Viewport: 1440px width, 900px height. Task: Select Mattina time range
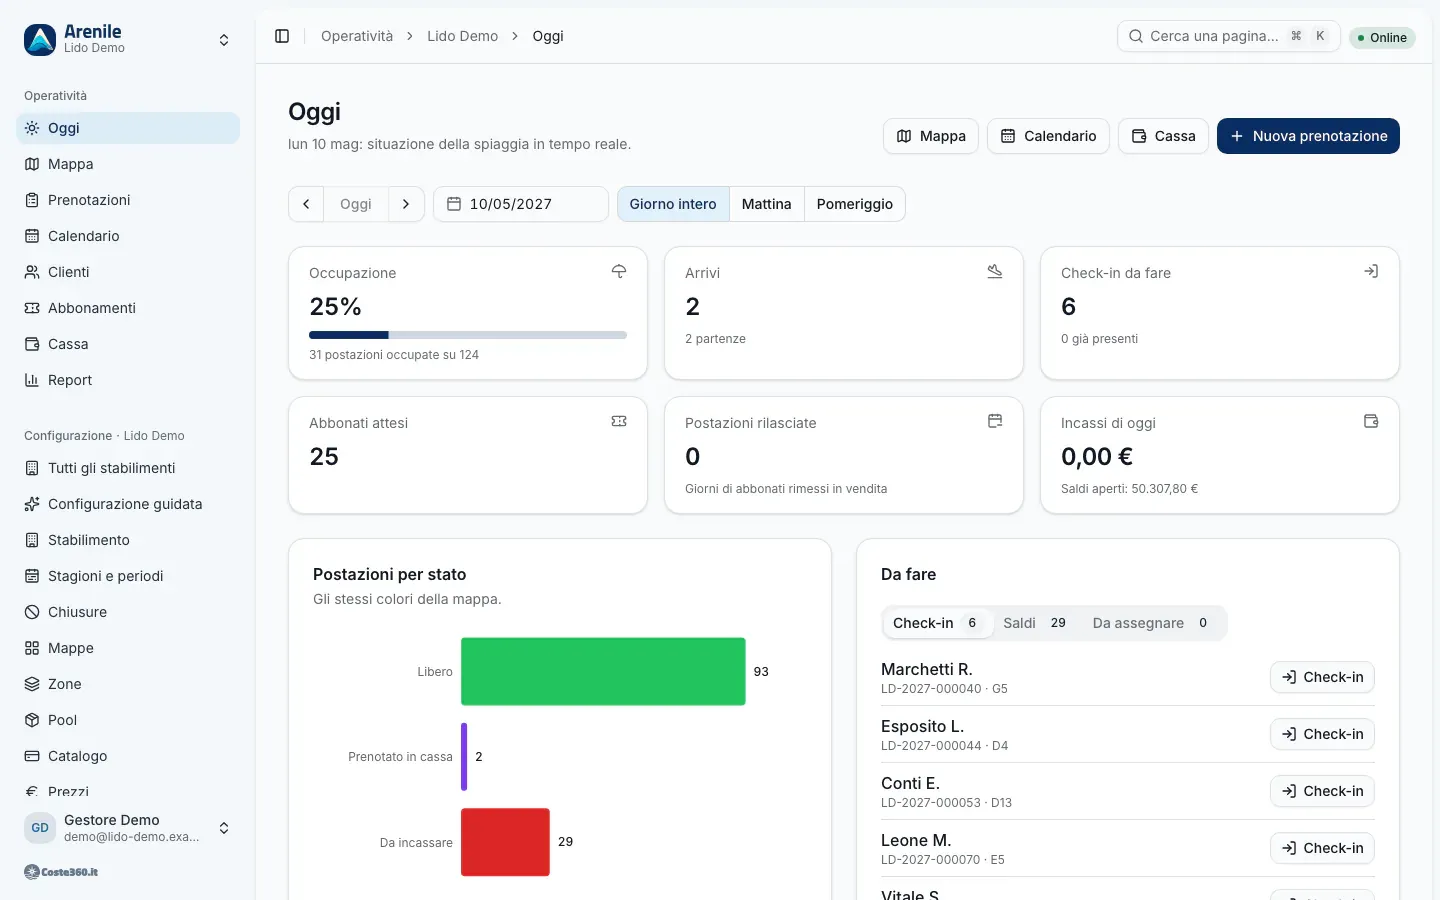(767, 204)
